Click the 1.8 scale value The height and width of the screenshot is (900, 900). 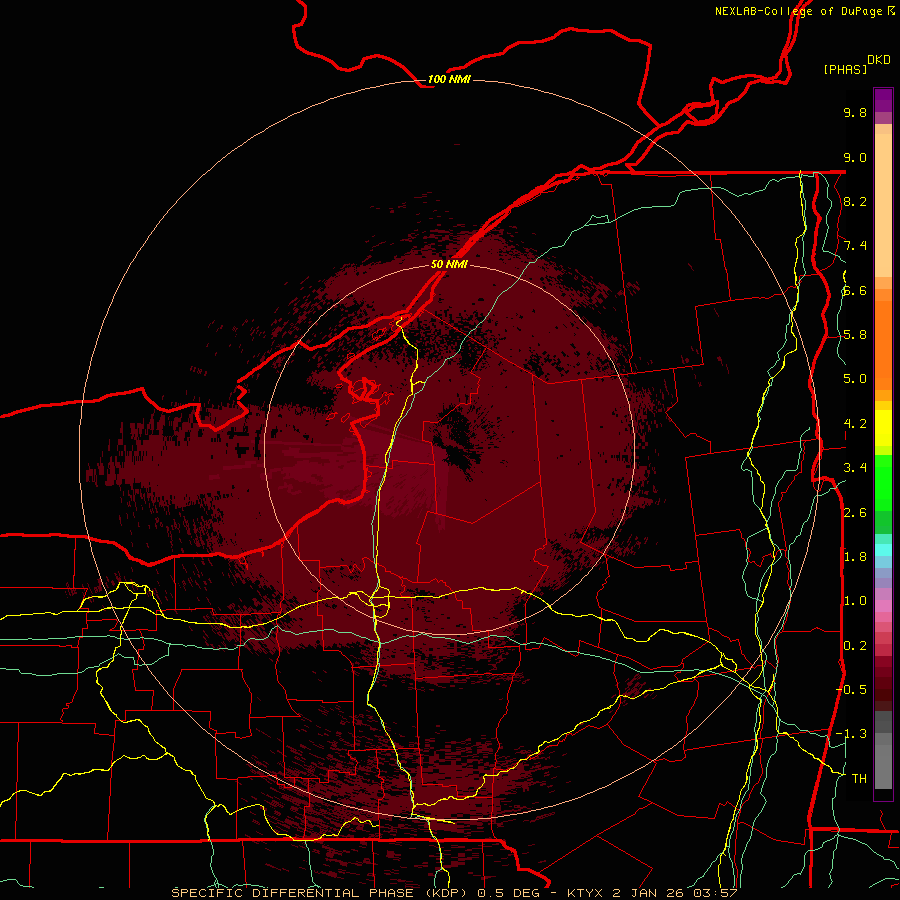855,557
